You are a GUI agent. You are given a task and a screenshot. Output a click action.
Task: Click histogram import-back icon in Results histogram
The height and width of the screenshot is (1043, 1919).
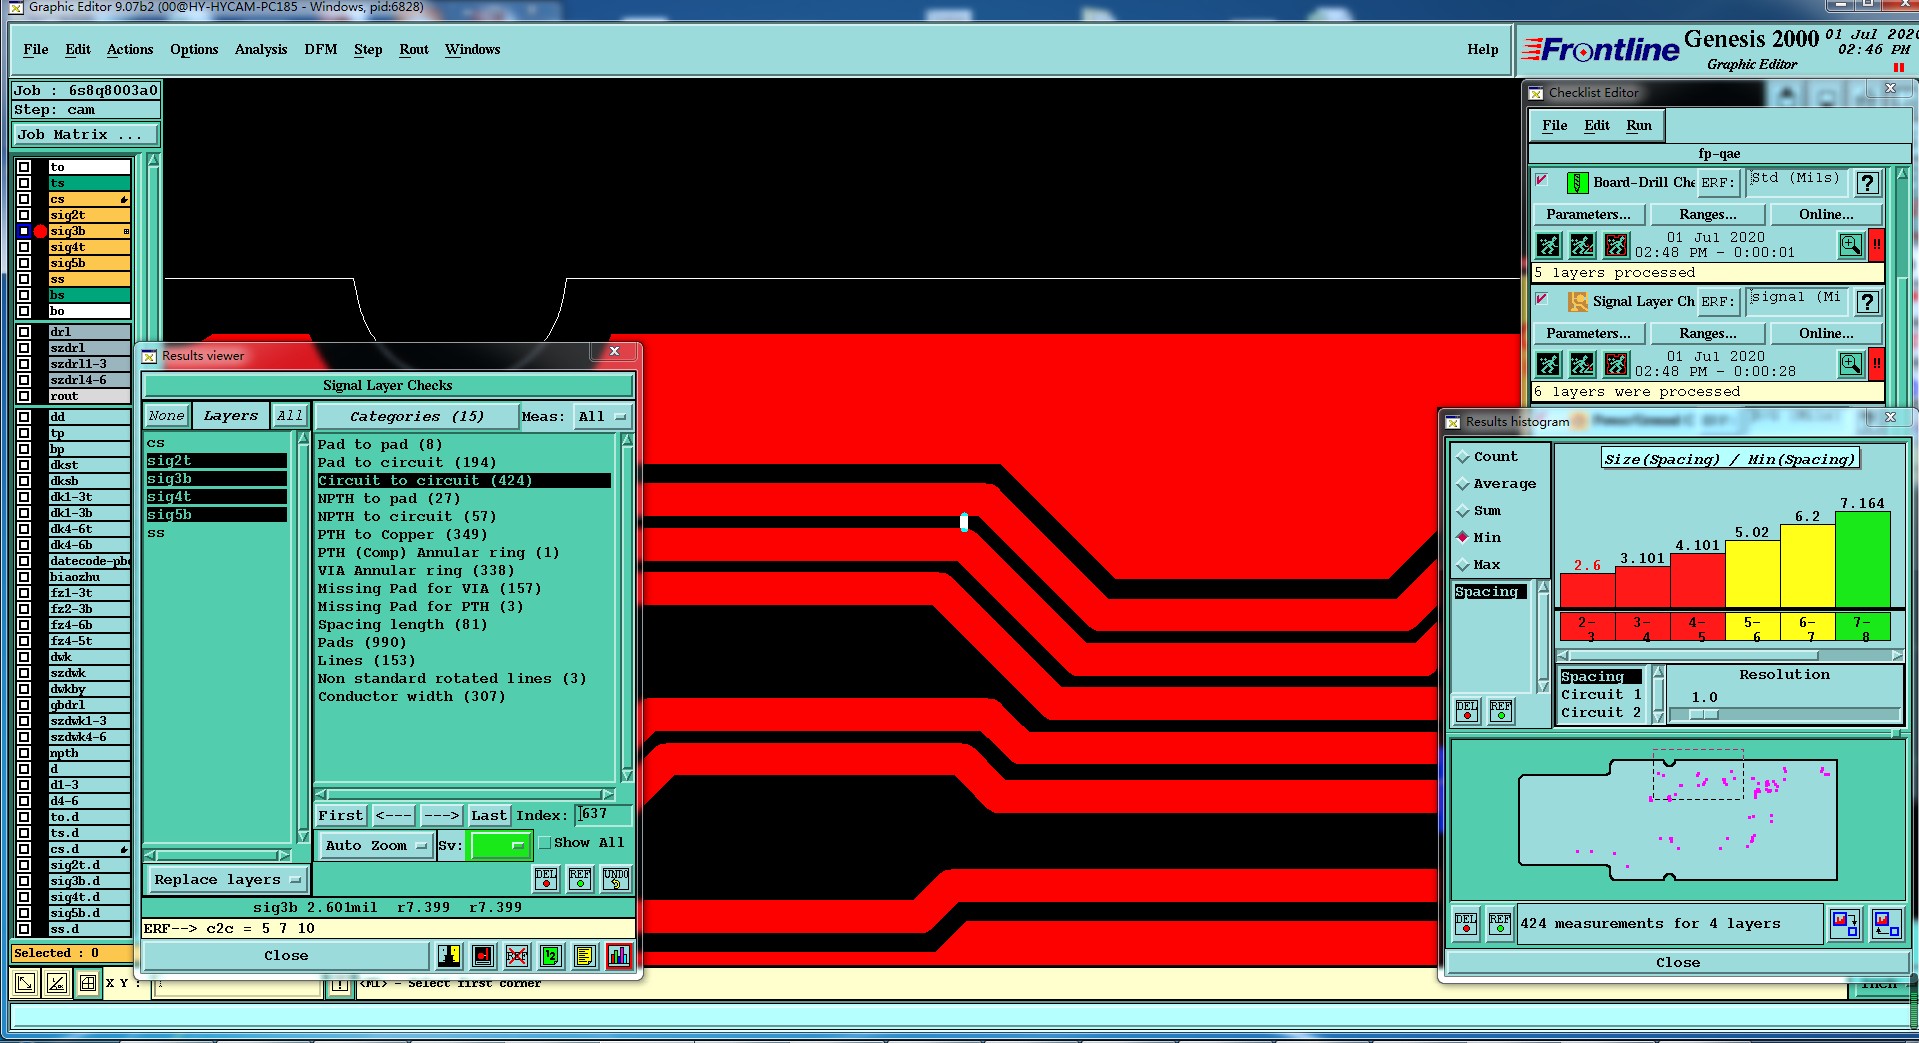coord(1886,923)
